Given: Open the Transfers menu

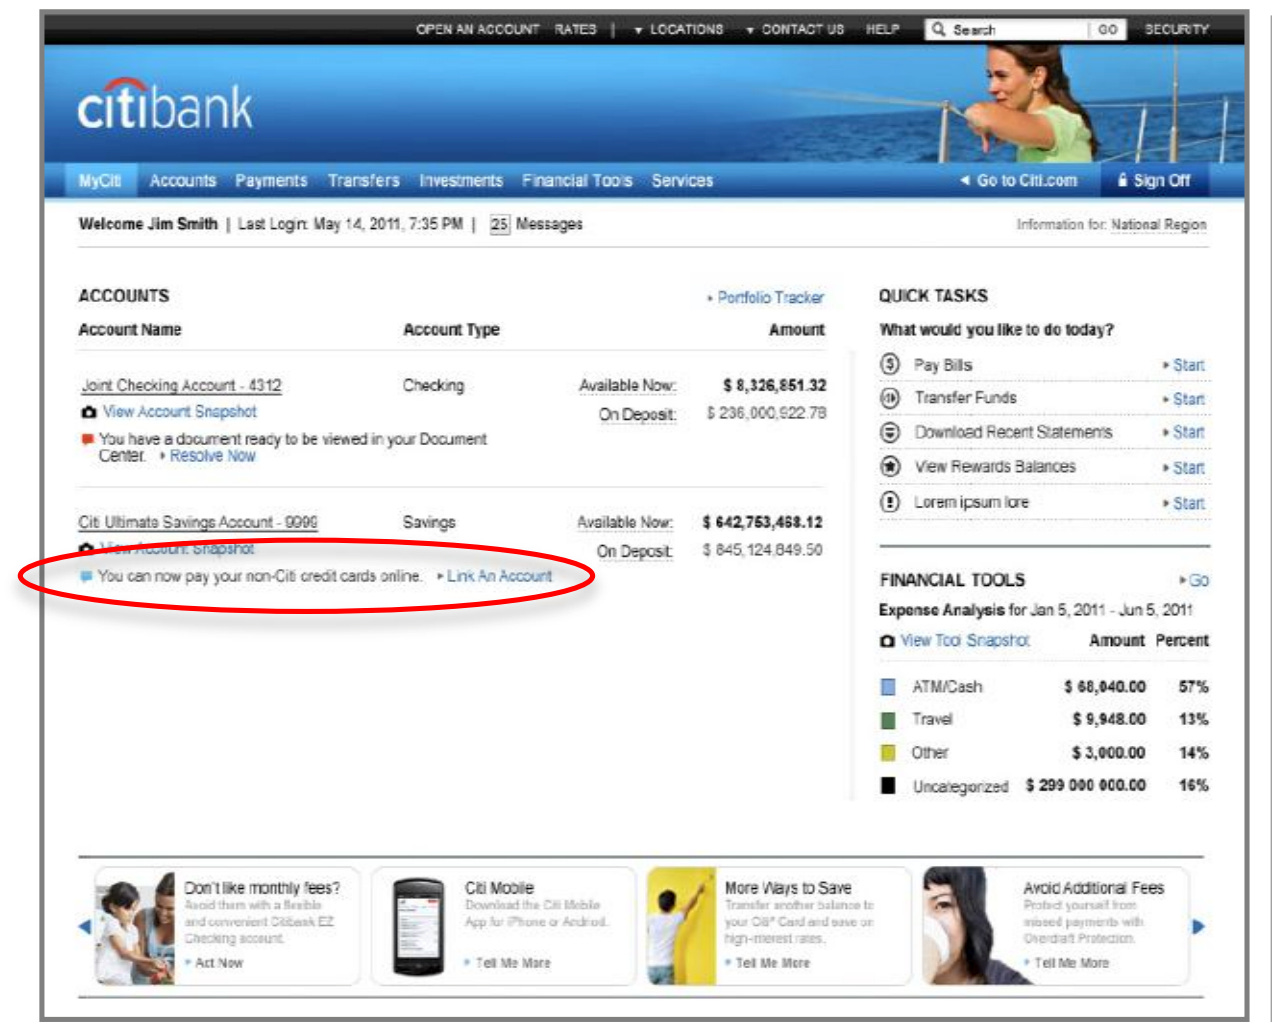Looking at the screenshot, I should click(x=364, y=180).
